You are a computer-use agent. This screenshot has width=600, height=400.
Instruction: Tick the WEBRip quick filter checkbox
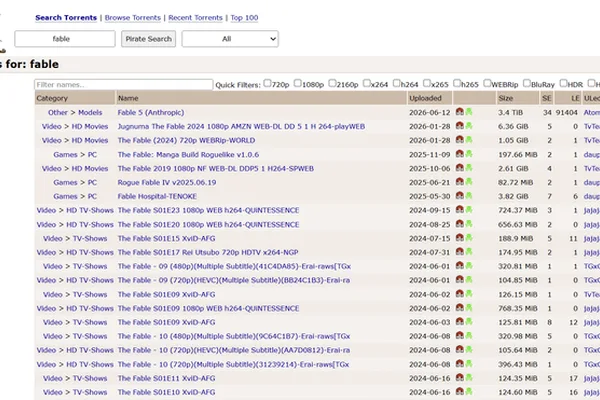487,83
